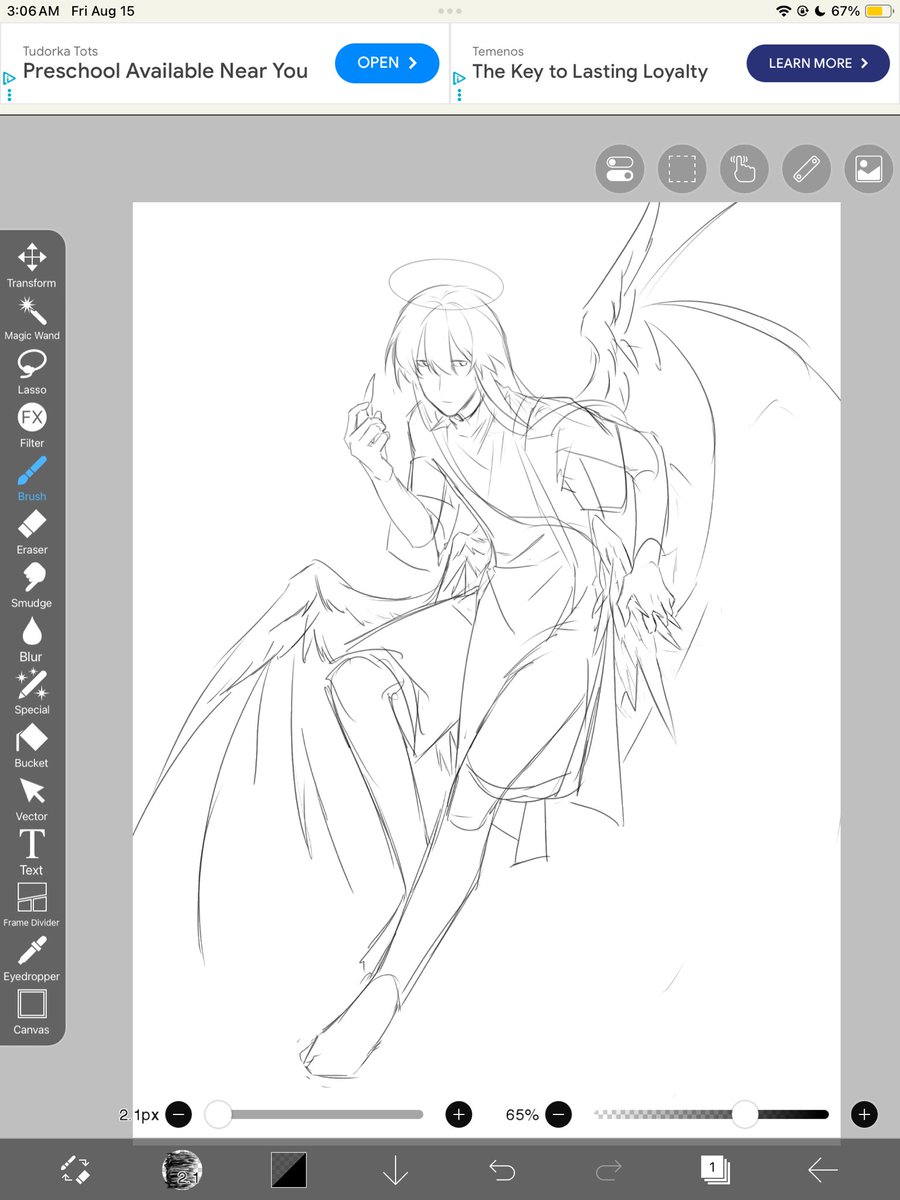Image resolution: width=900 pixels, height=1200 pixels.
Task: Select the Eraser tool
Action: coord(32,532)
